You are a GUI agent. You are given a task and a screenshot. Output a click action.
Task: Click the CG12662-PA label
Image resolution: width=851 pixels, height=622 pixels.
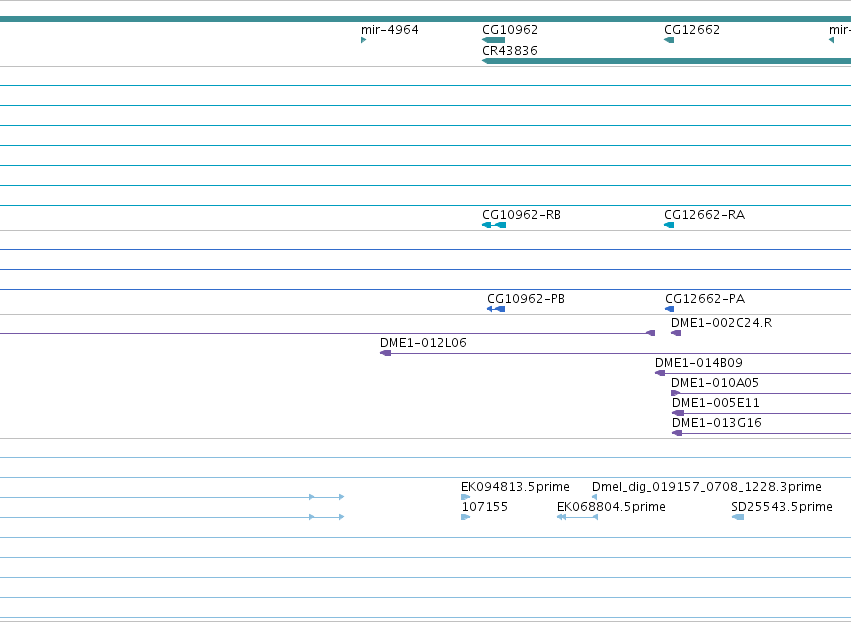point(705,299)
